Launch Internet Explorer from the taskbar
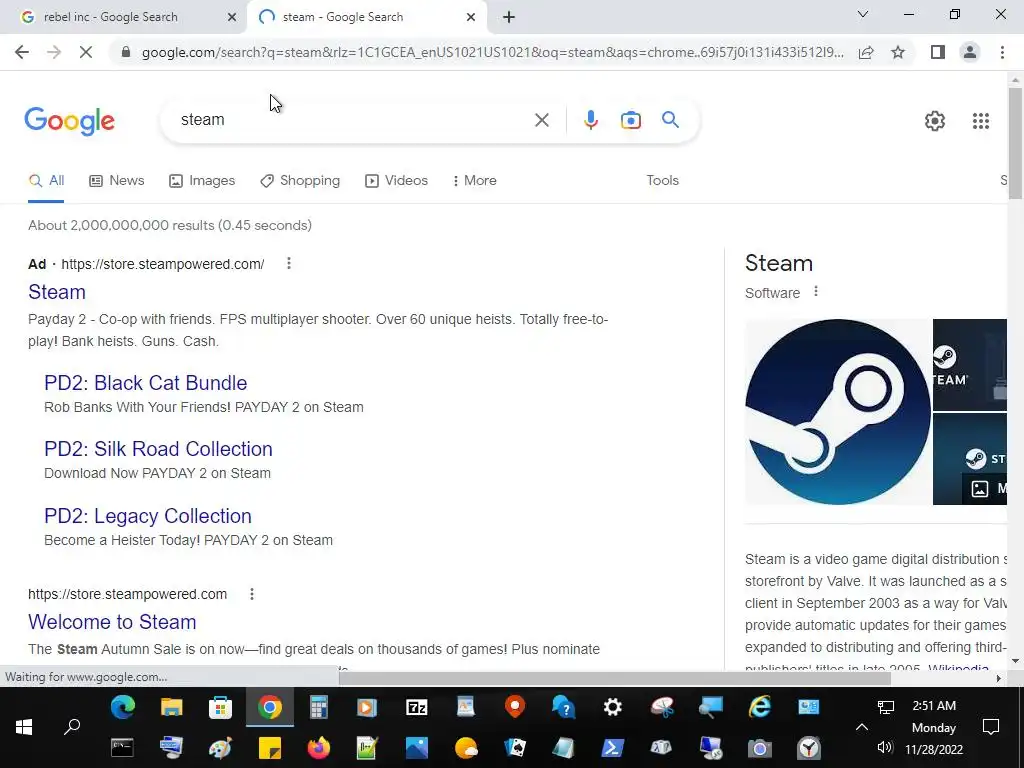The width and height of the screenshot is (1024, 768). click(x=760, y=707)
